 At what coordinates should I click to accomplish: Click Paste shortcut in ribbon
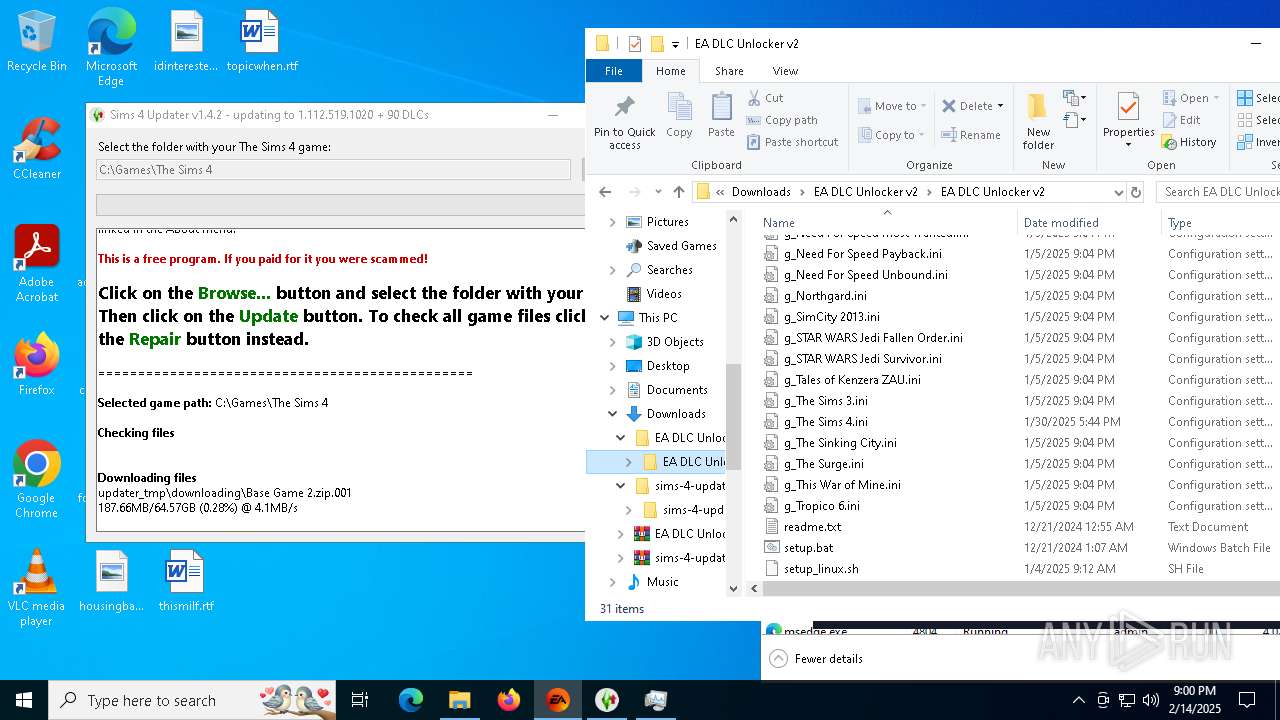click(x=793, y=142)
